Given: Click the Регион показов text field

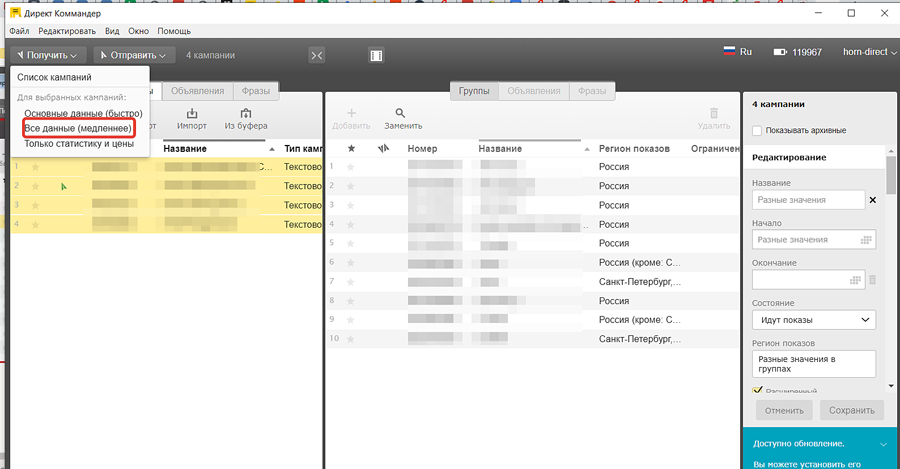Looking at the screenshot, I should (x=813, y=363).
